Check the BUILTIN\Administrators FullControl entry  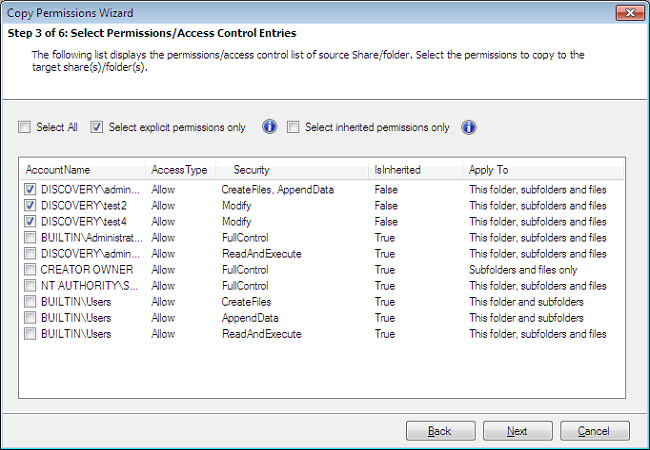[30, 237]
